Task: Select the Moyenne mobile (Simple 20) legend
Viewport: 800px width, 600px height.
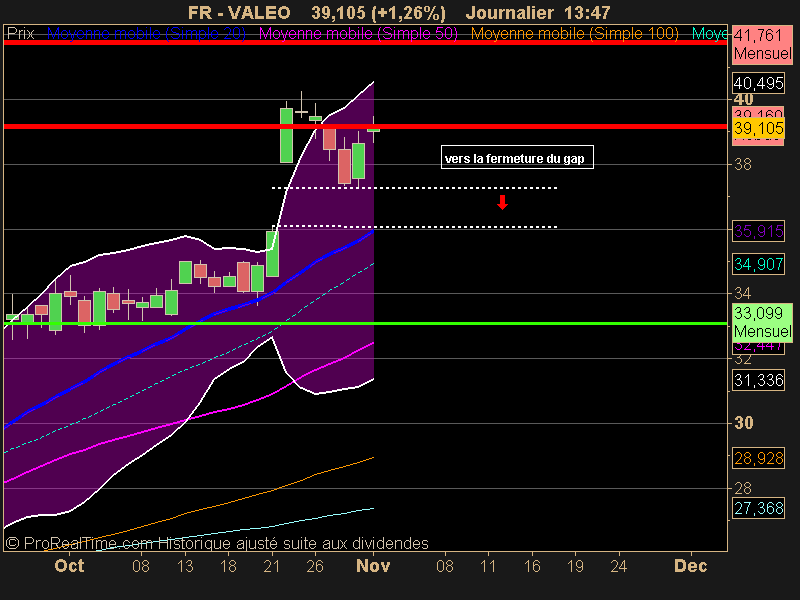Action: pyautogui.click(x=146, y=34)
